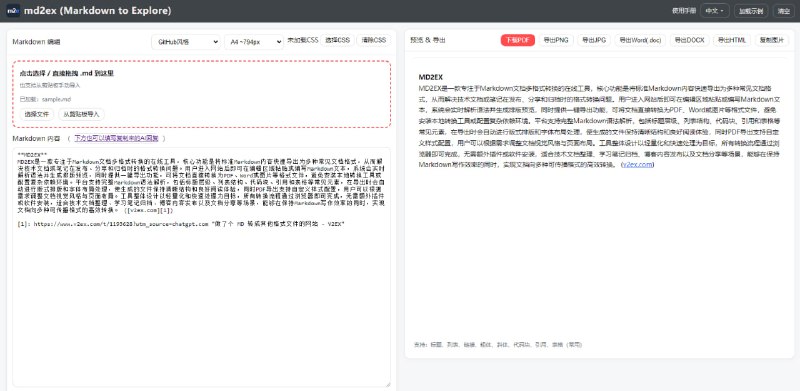Click the red 下载PDF button

[518, 40]
